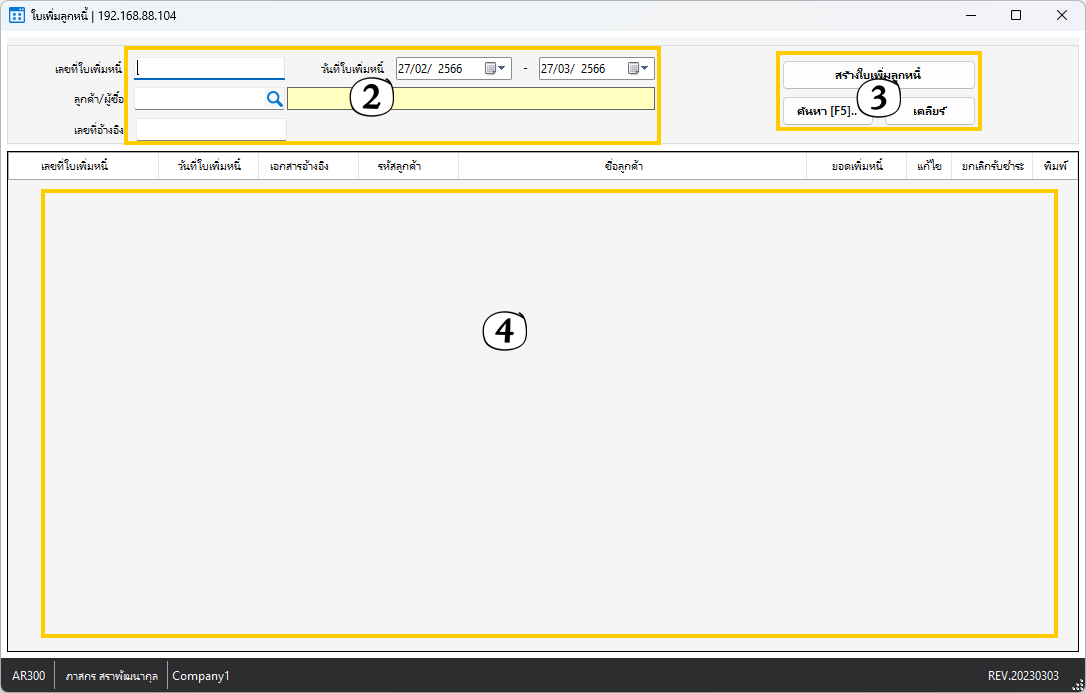
Task: Click the app icon in title bar
Action: pyautogui.click(x=17, y=15)
